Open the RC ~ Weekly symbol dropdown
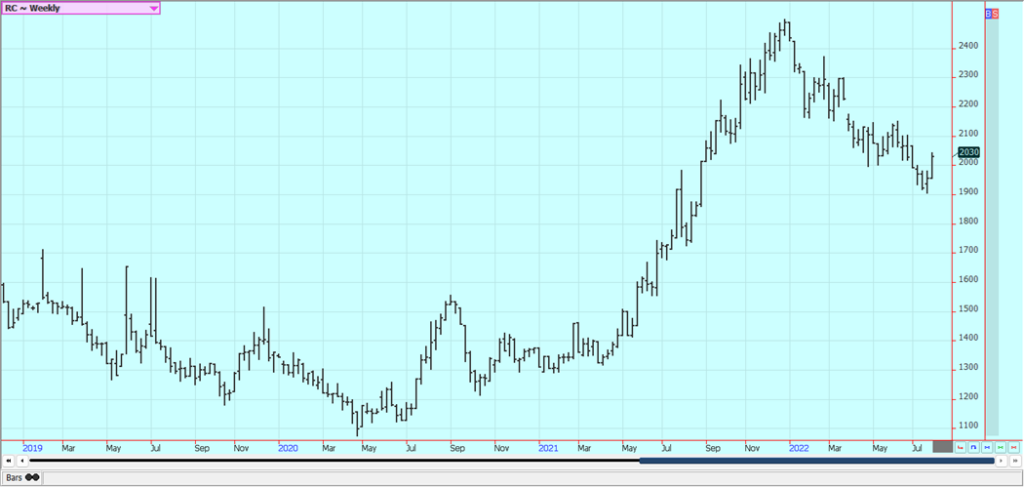Screen dimensions: 1024x487 pyautogui.click(x=80, y=8)
